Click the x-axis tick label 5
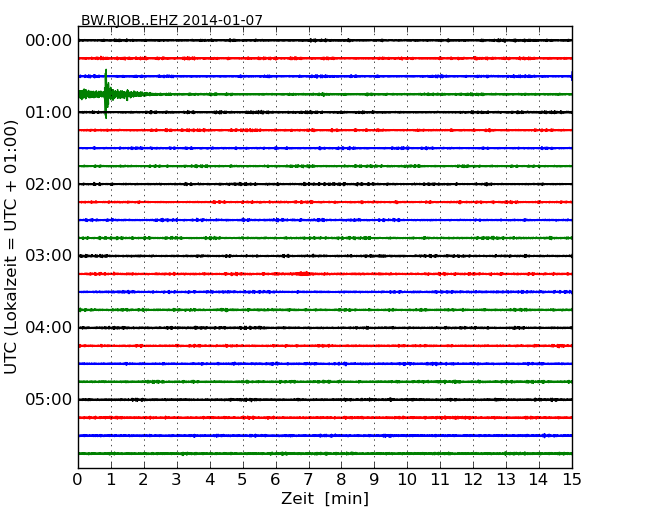This screenshot has width=650, height=520. coord(243,480)
